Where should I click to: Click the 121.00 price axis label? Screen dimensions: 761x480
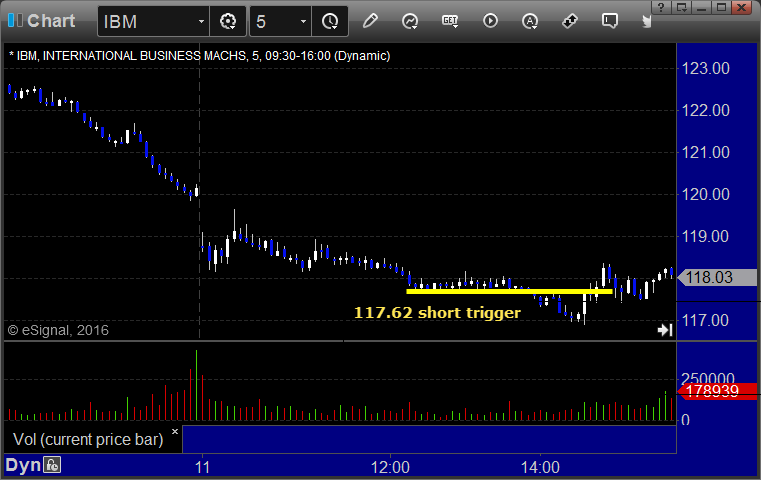tap(706, 152)
